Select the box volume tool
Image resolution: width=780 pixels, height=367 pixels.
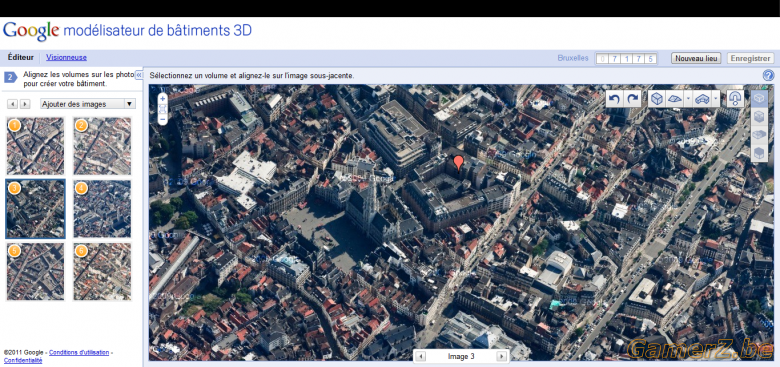[x=657, y=99]
